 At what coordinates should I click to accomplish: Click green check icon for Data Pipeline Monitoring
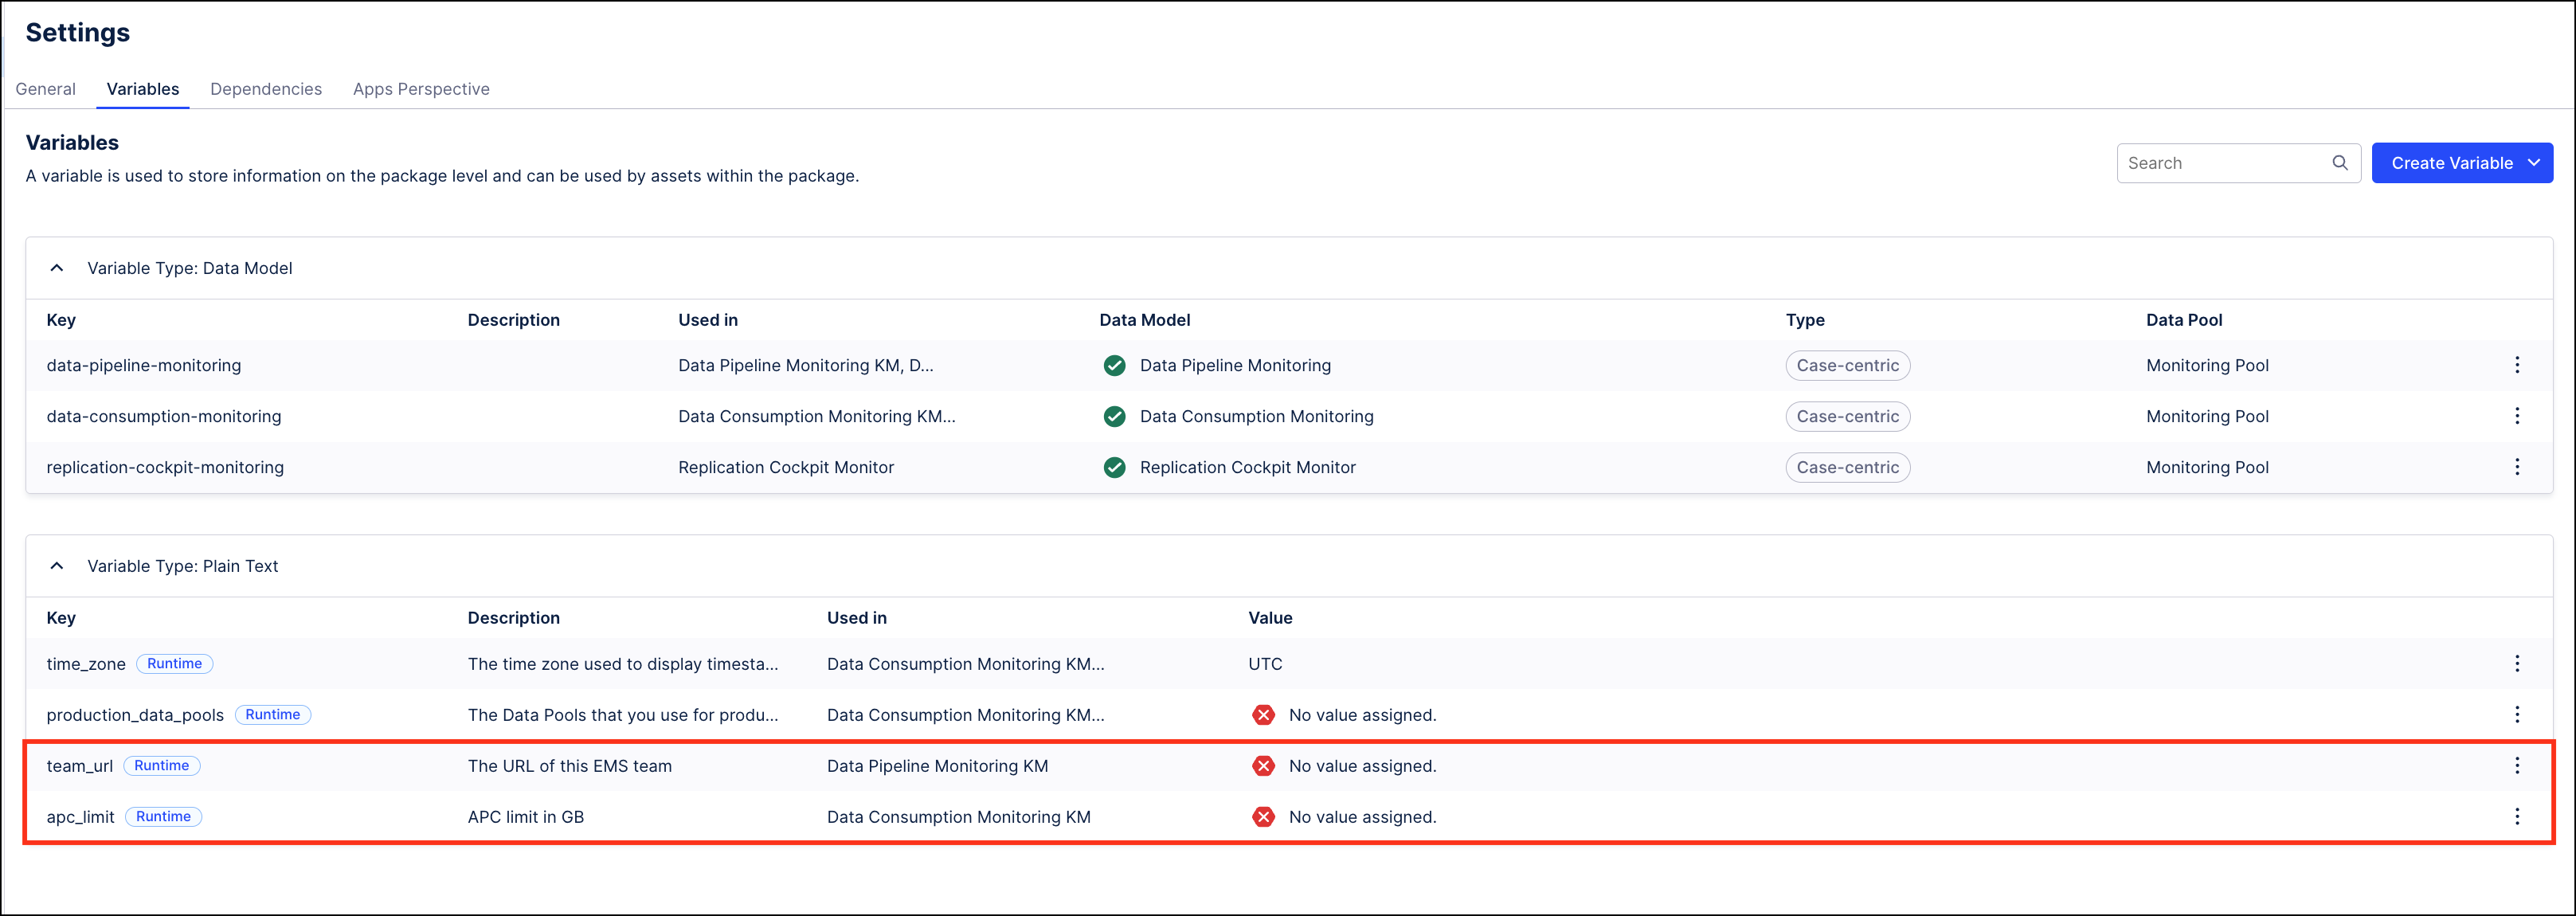click(x=1114, y=366)
